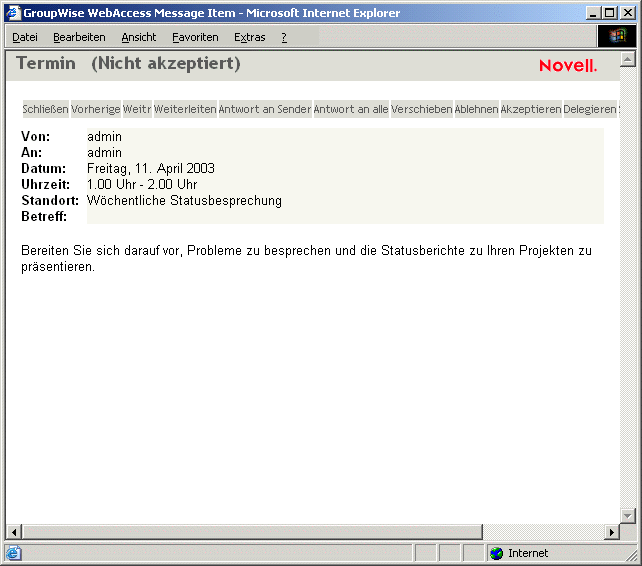Forward the appointment with Weiterleiten
Image resolution: width=642 pixels, height=566 pixels.
click(x=185, y=109)
